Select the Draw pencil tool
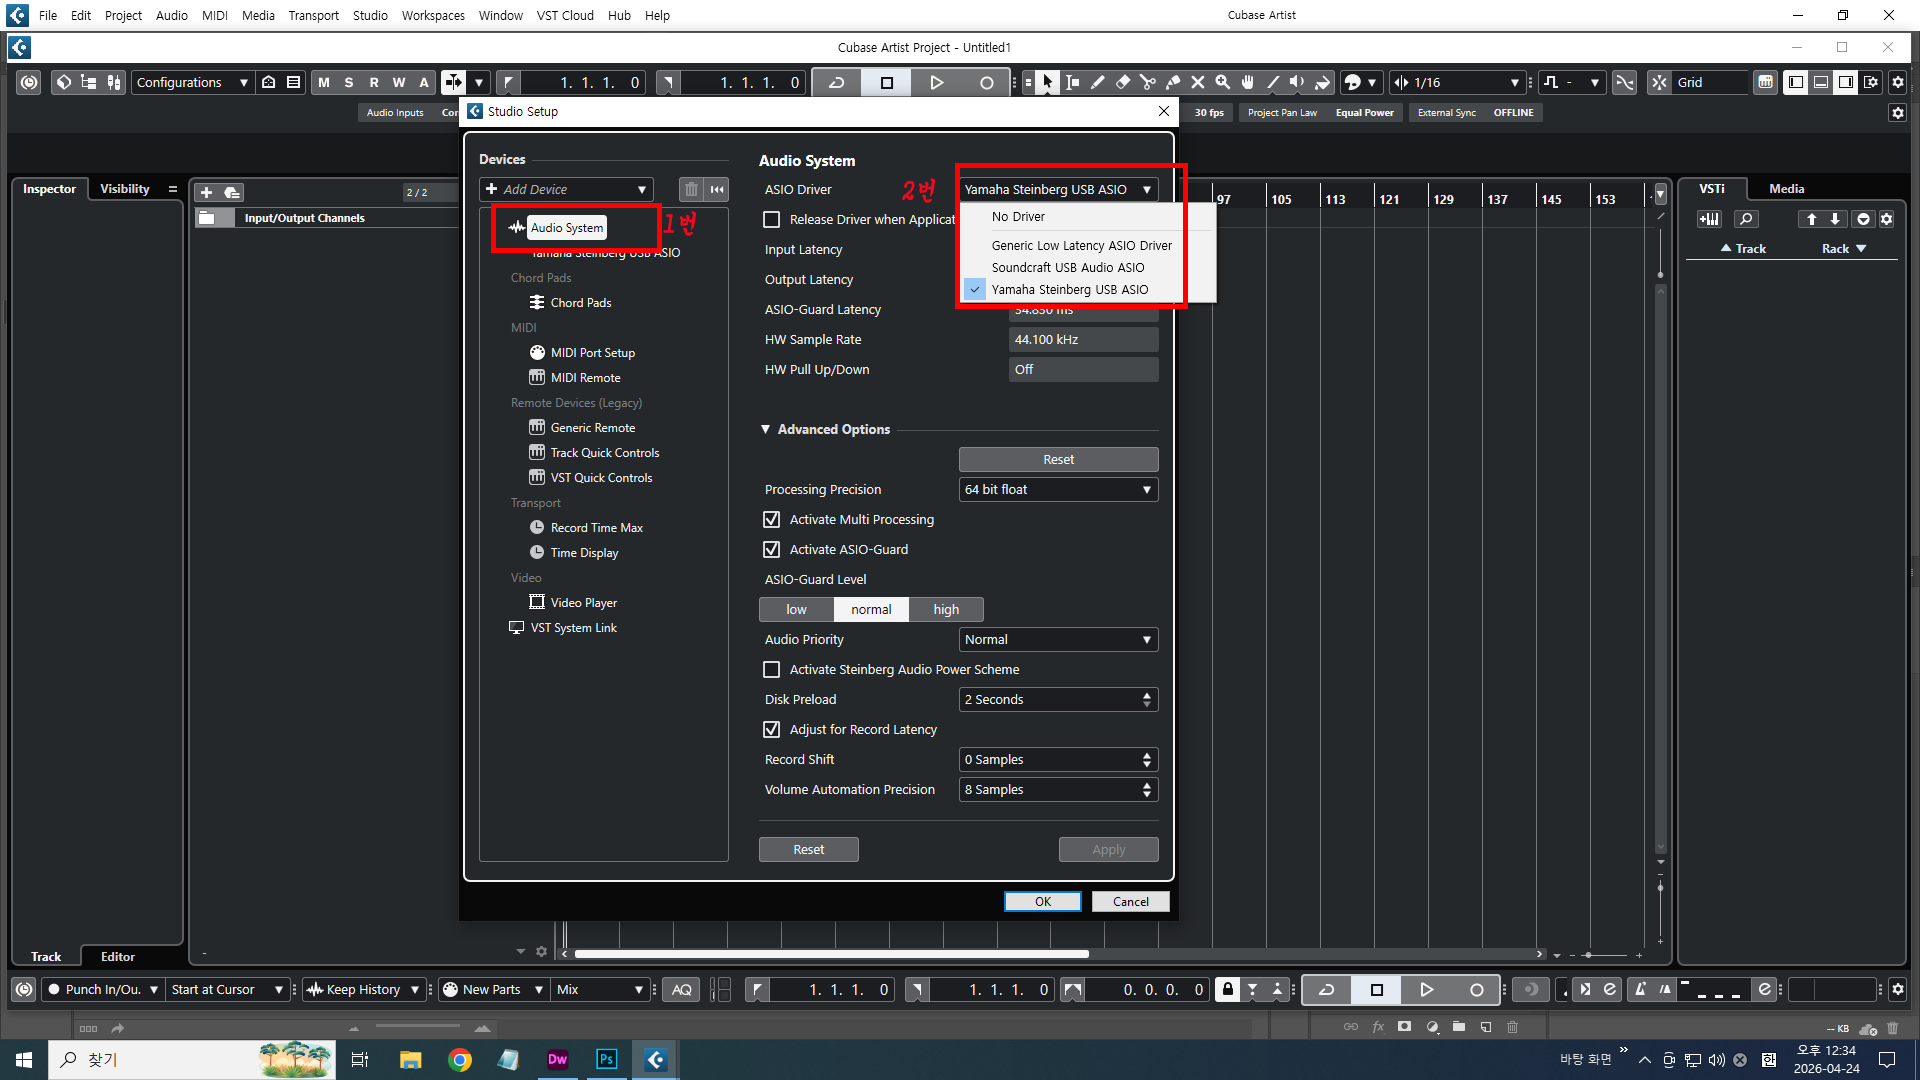The image size is (1920, 1080). click(1097, 82)
